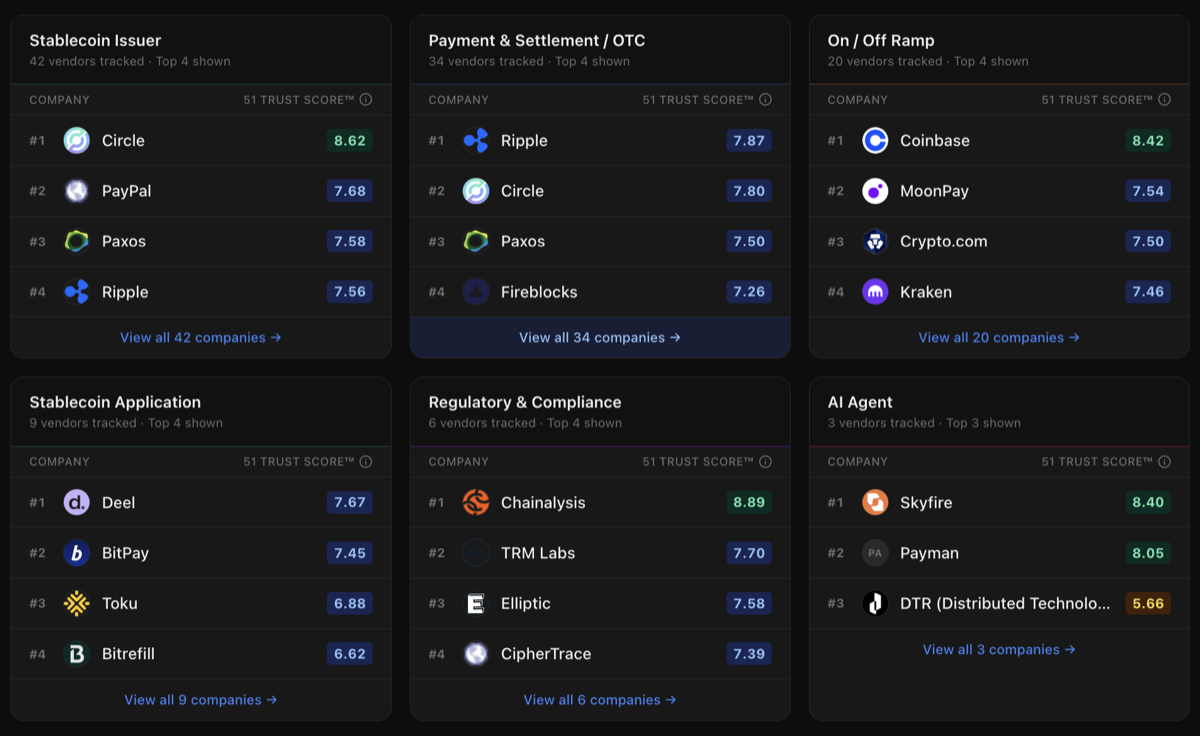Open the View all 6 companies link
This screenshot has width=1200, height=736.
tap(600, 699)
